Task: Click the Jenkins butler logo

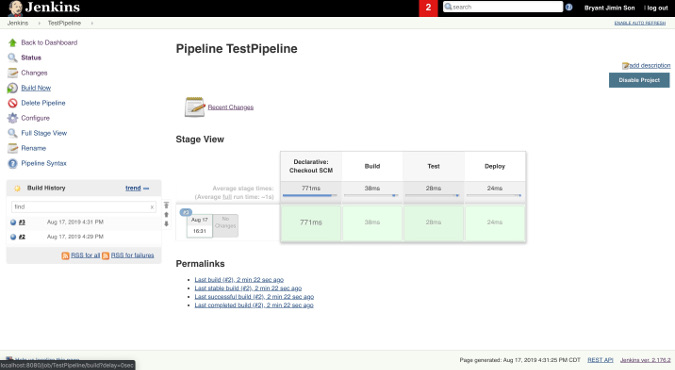Action: (15, 8)
